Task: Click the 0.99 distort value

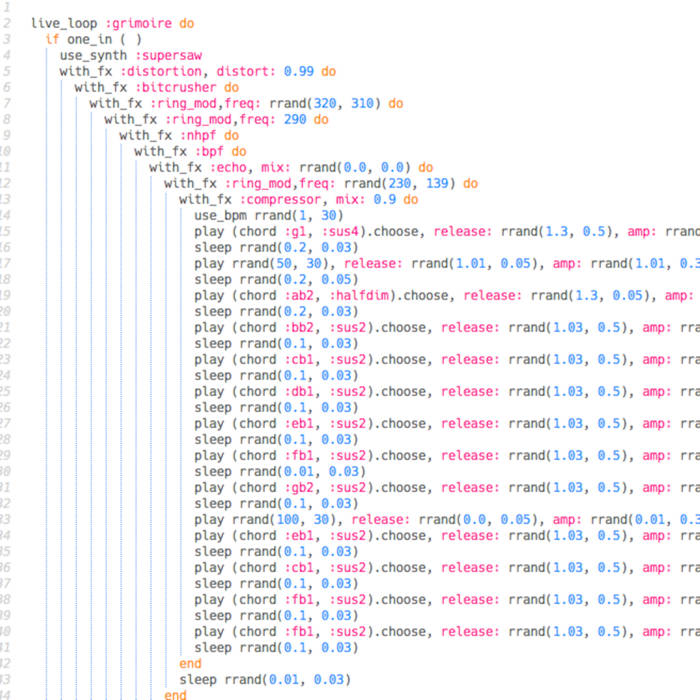Action: click(299, 71)
